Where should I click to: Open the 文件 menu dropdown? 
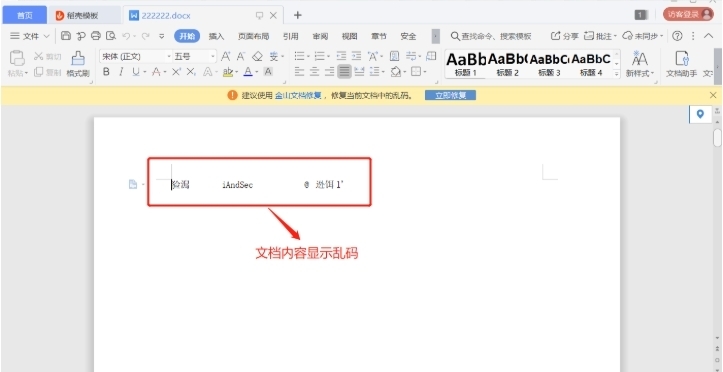click(x=30, y=36)
